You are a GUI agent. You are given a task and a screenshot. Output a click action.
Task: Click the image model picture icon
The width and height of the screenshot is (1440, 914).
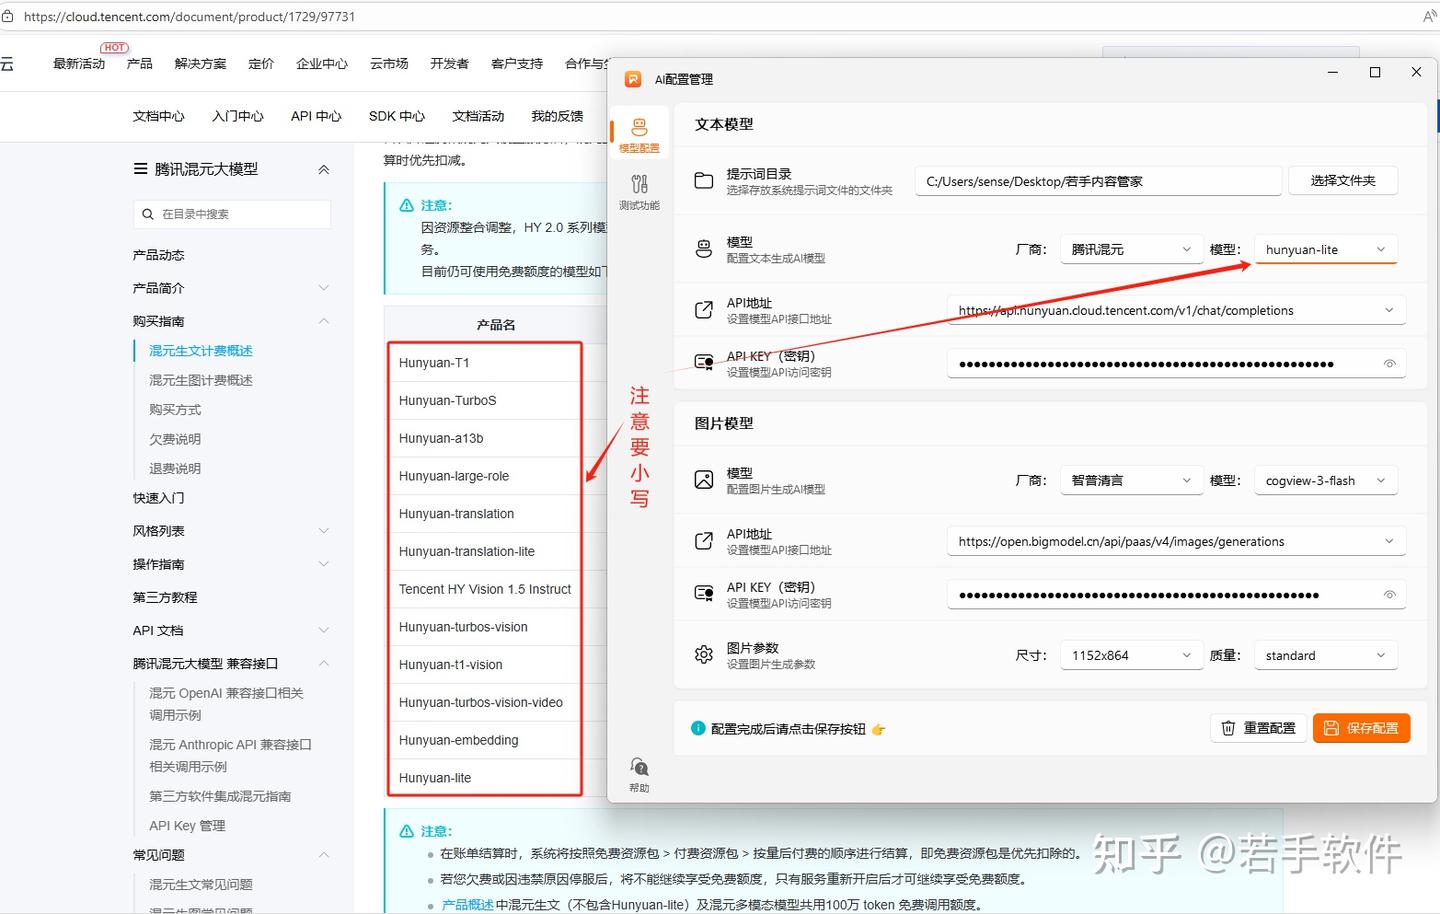(x=704, y=480)
